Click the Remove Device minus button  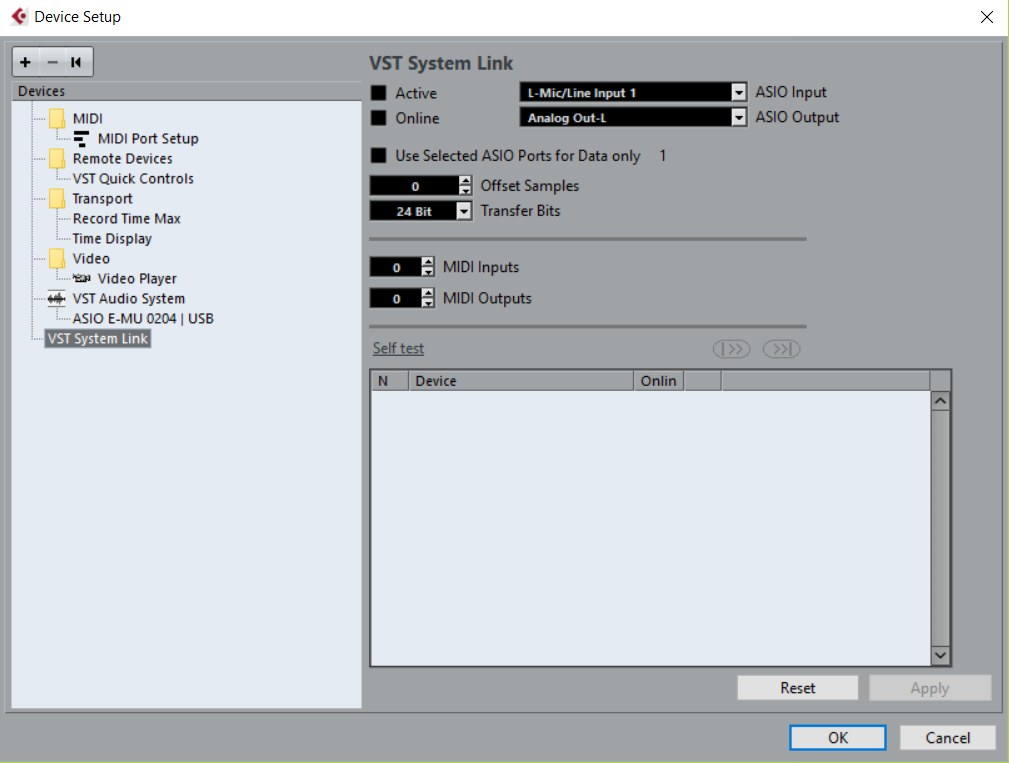point(53,62)
